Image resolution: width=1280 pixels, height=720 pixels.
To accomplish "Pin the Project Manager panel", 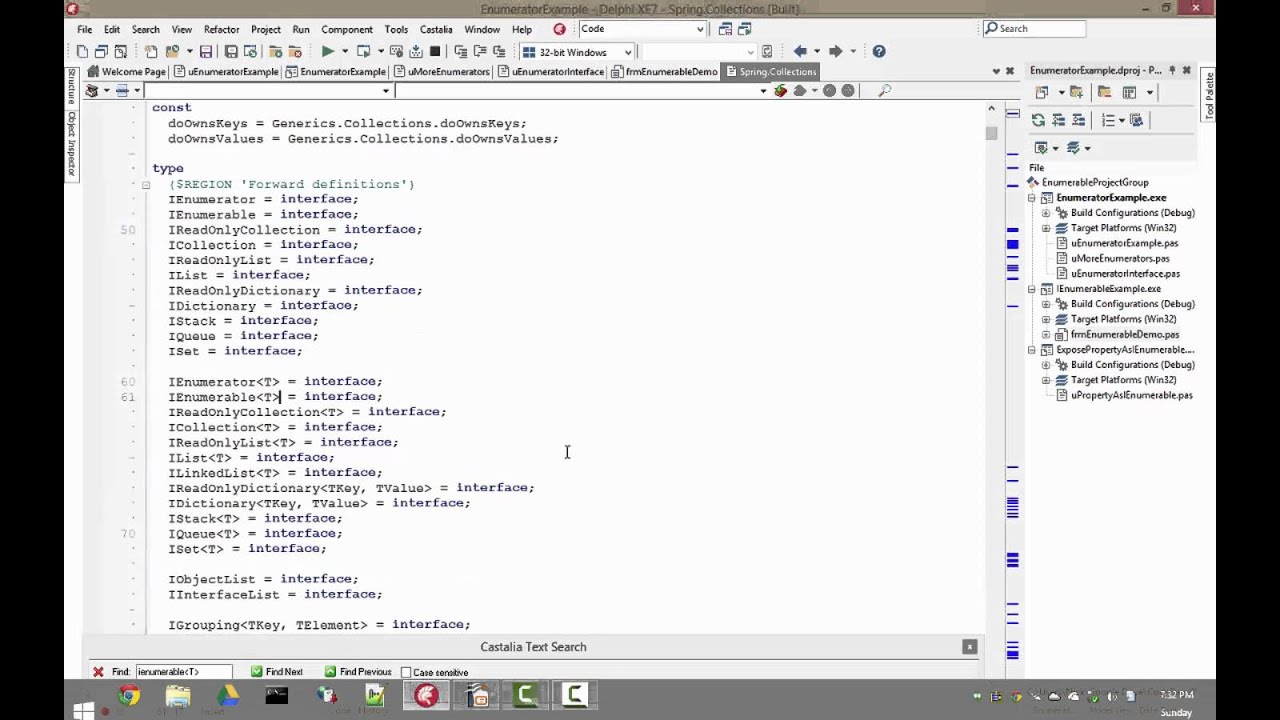I will point(1172,71).
